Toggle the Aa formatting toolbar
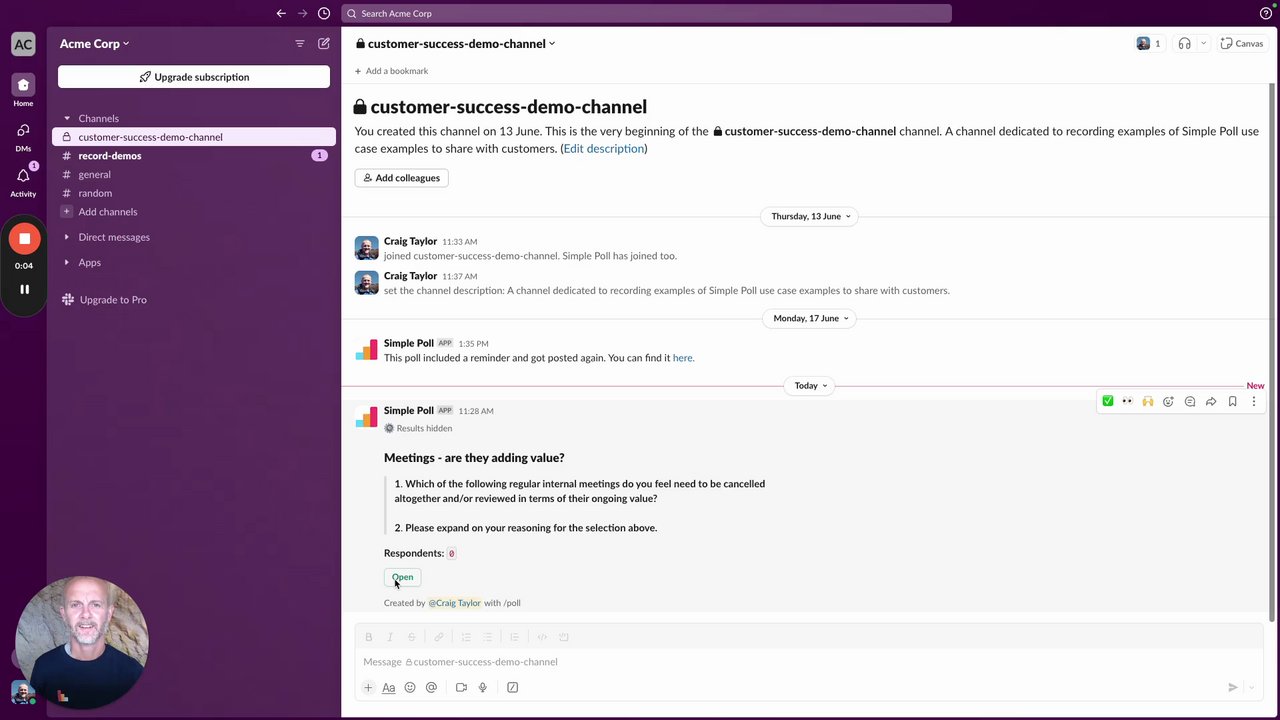This screenshot has height=720, width=1280. point(389,687)
